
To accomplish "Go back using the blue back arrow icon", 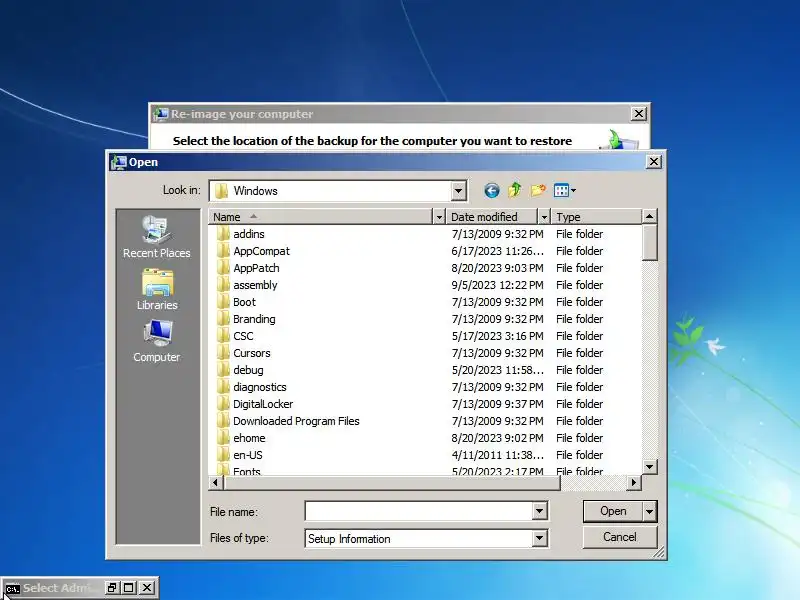I will 492,191.
